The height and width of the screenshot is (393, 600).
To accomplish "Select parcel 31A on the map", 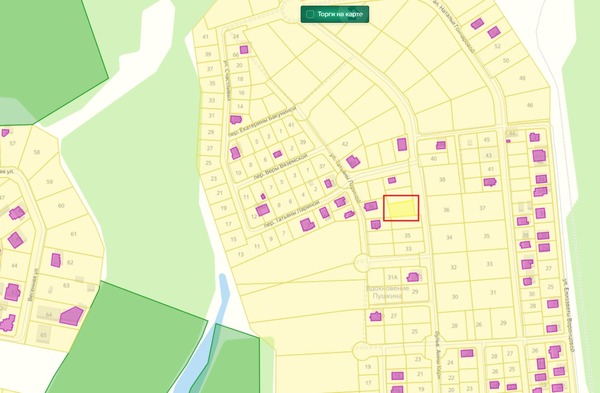I will (393, 277).
